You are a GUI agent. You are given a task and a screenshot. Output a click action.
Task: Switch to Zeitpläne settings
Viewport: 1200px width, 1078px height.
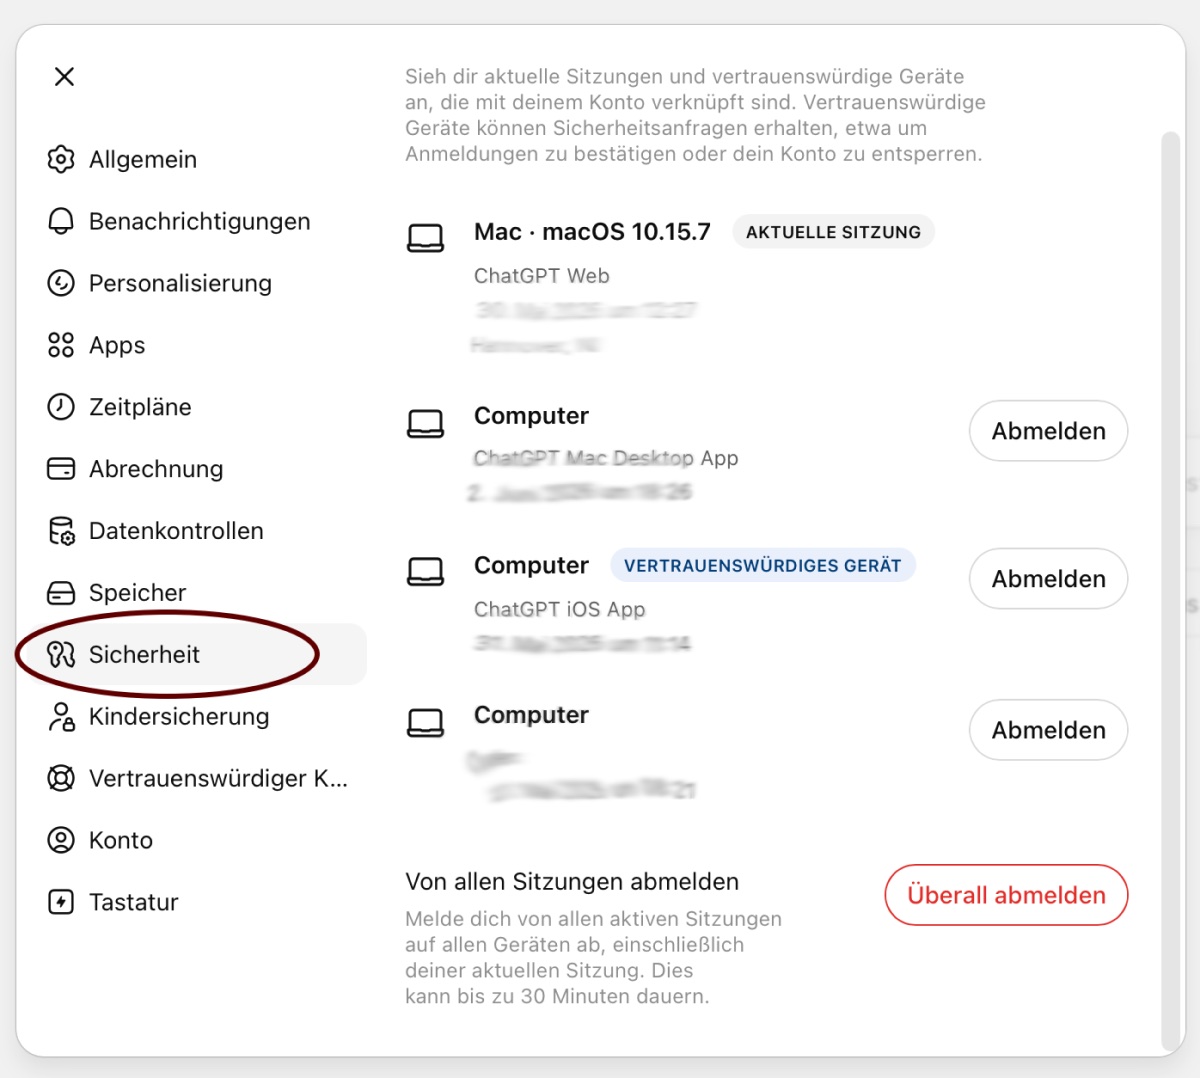click(198, 407)
